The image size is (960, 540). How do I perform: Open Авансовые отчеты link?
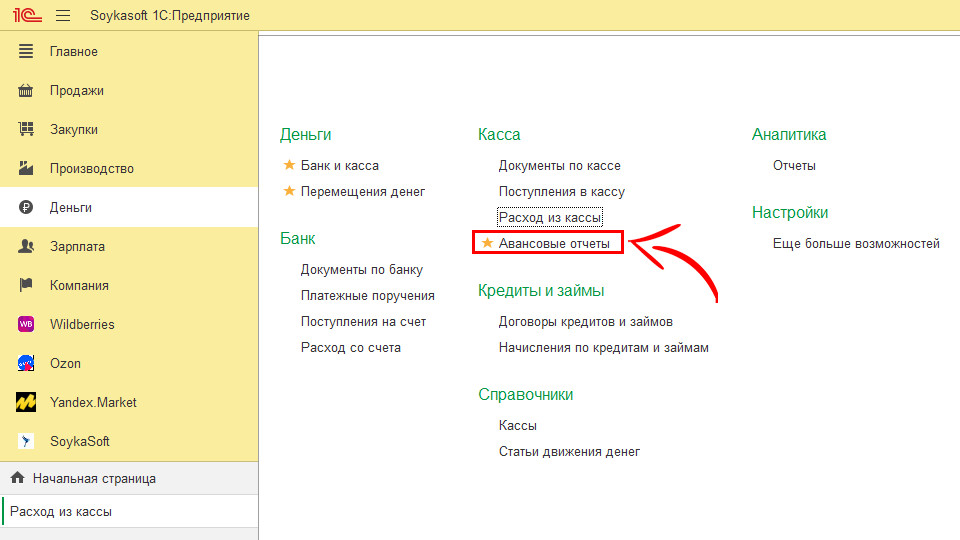[554, 243]
